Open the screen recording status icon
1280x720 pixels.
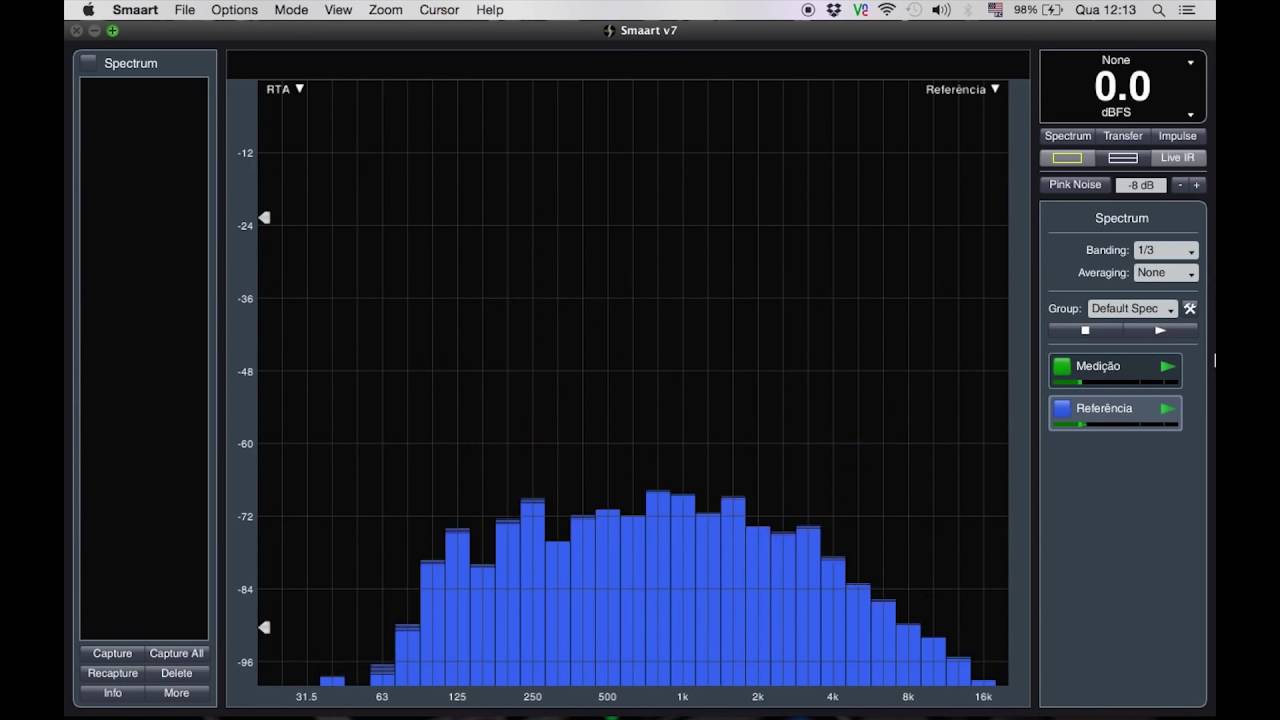point(809,10)
